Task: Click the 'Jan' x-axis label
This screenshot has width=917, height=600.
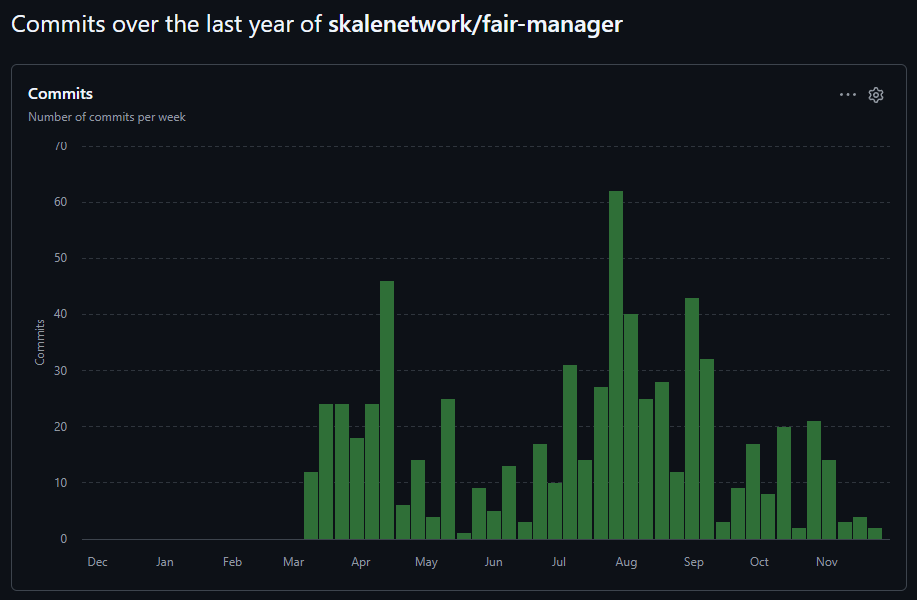Action: (x=164, y=562)
